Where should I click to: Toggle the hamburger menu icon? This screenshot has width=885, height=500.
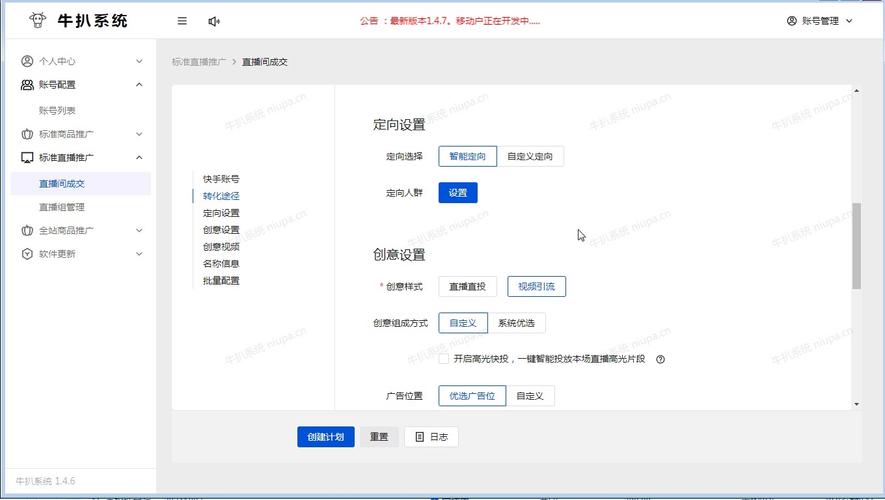(x=182, y=21)
